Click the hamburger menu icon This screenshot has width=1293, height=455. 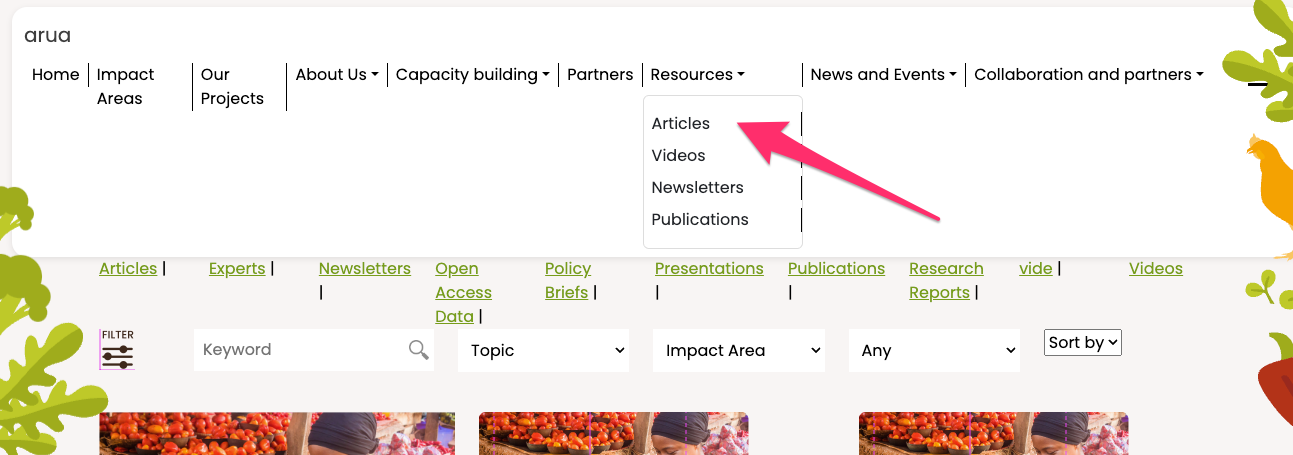(x=1257, y=85)
